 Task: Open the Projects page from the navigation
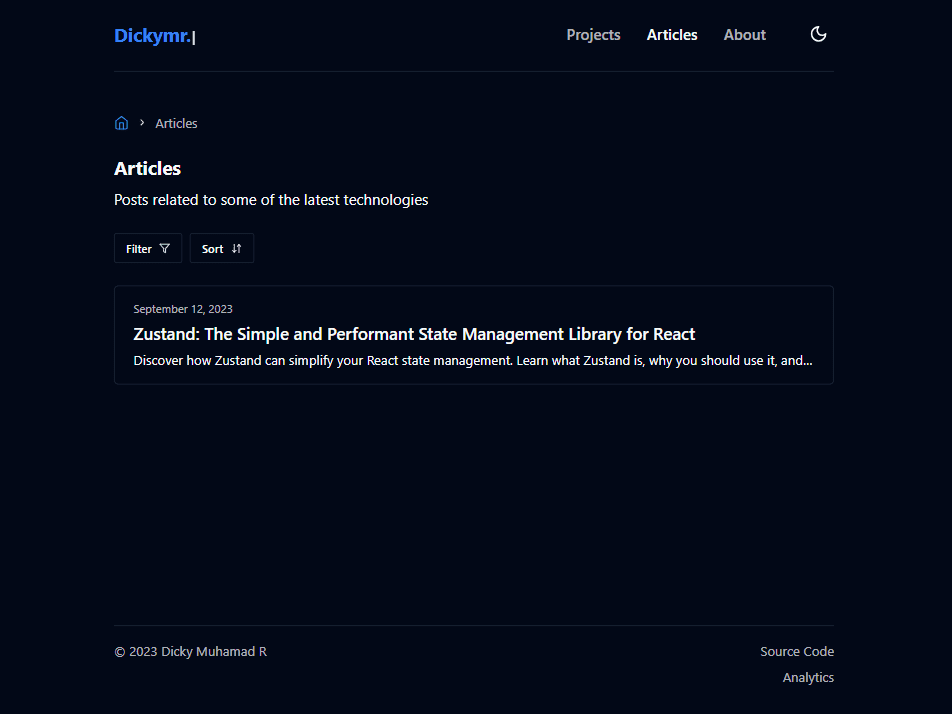(593, 35)
